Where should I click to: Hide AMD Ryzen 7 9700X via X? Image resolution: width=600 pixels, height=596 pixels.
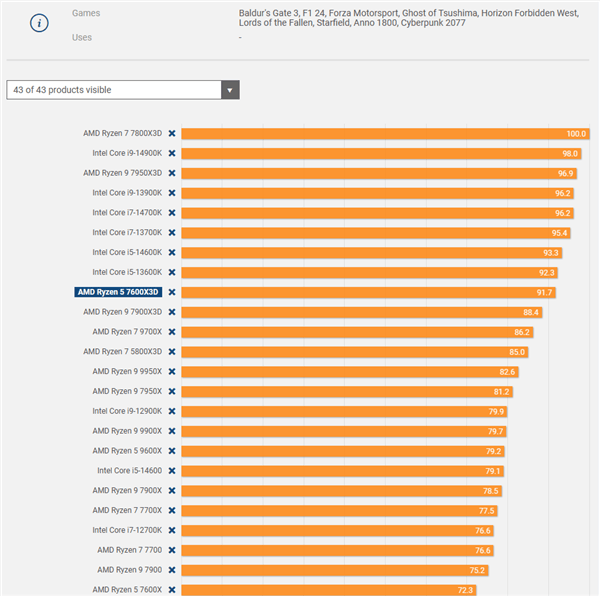[x=172, y=332]
